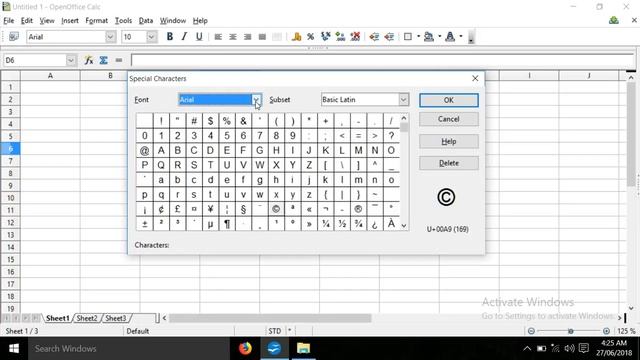The image size is (640, 360).
Task: Click the Font Color icon
Action: click(450, 37)
